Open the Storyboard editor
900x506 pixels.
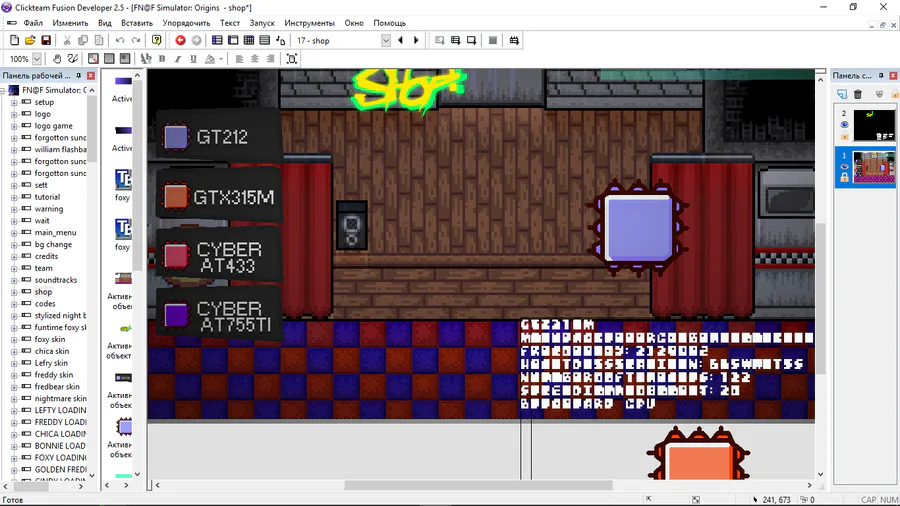click(x=217, y=40)
